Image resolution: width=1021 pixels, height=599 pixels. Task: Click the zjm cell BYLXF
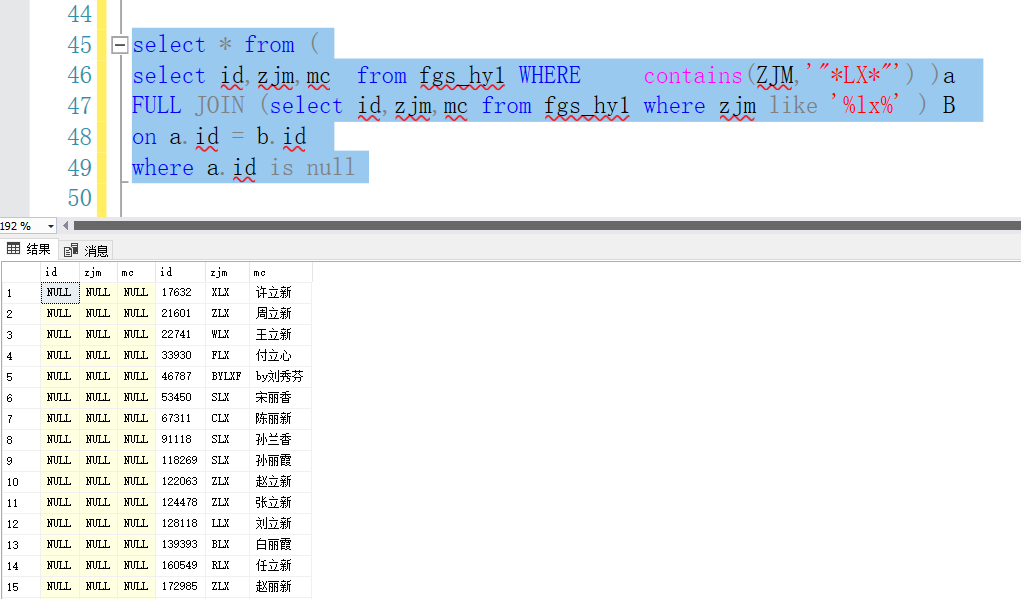click(227, 376)
